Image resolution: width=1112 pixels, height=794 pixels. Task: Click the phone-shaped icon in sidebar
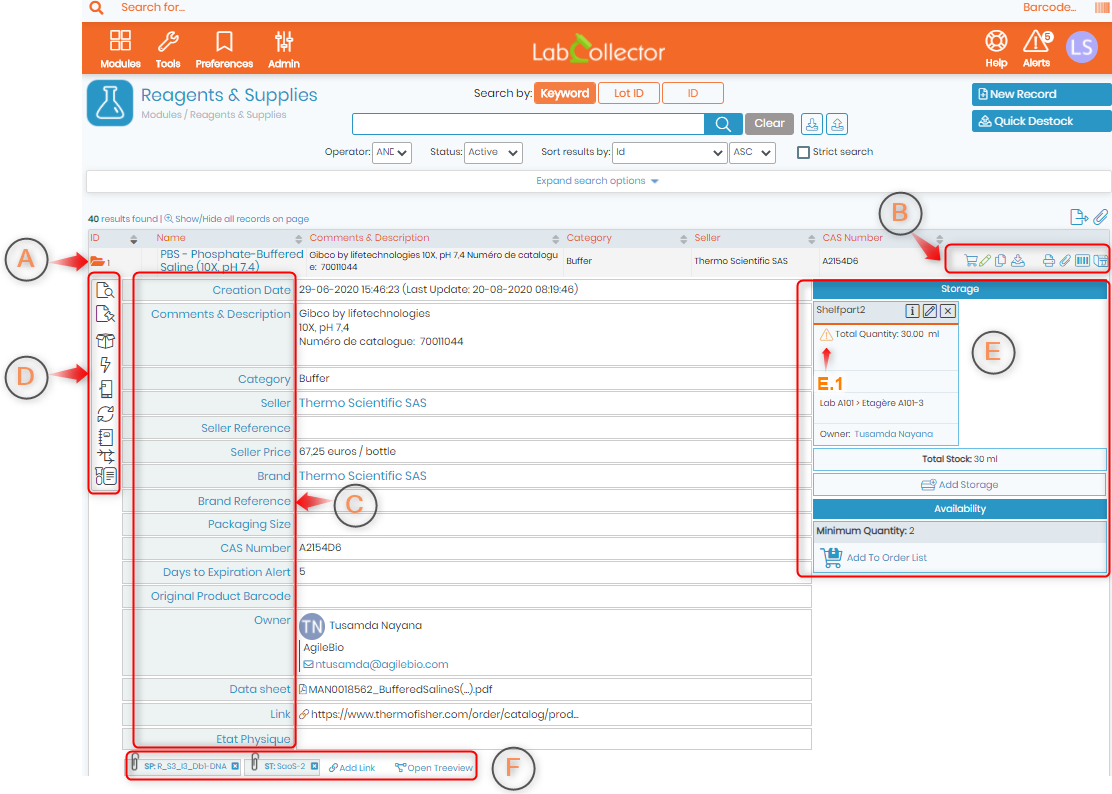pyautogui.click(x=106, y=388)
